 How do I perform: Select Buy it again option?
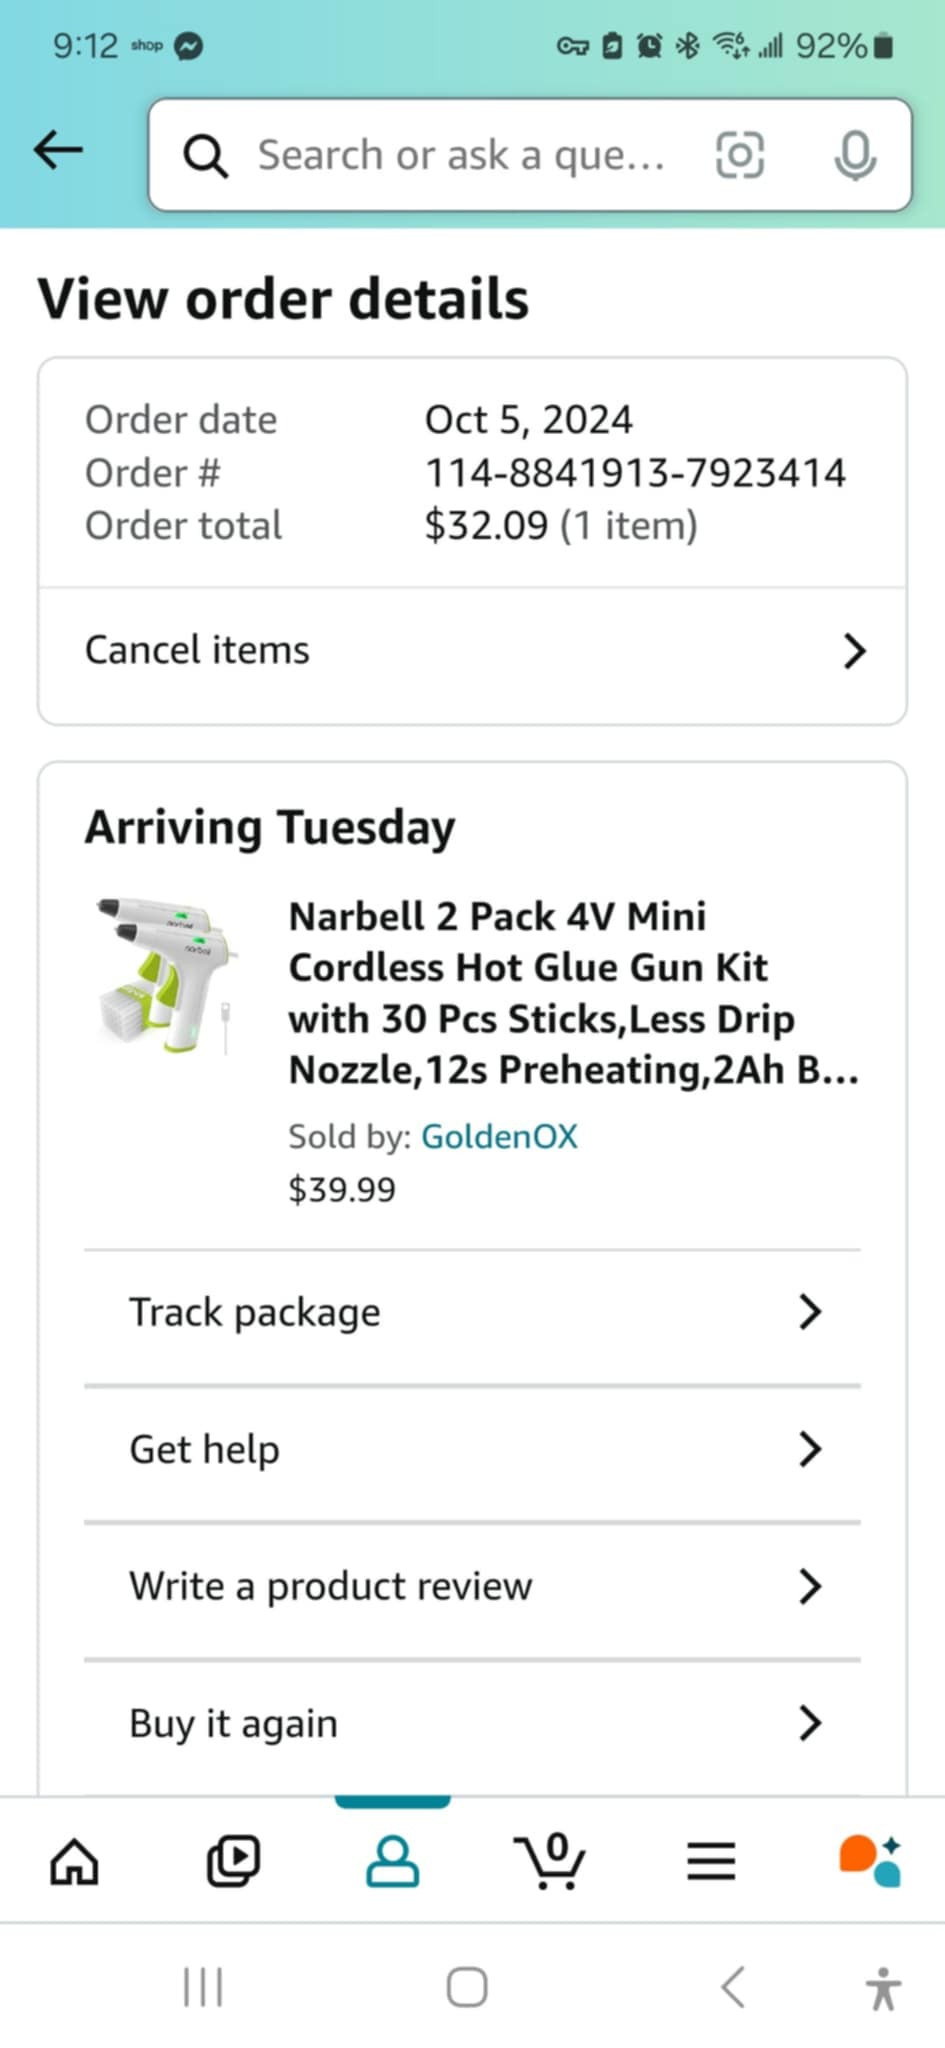click(233, 1723)
